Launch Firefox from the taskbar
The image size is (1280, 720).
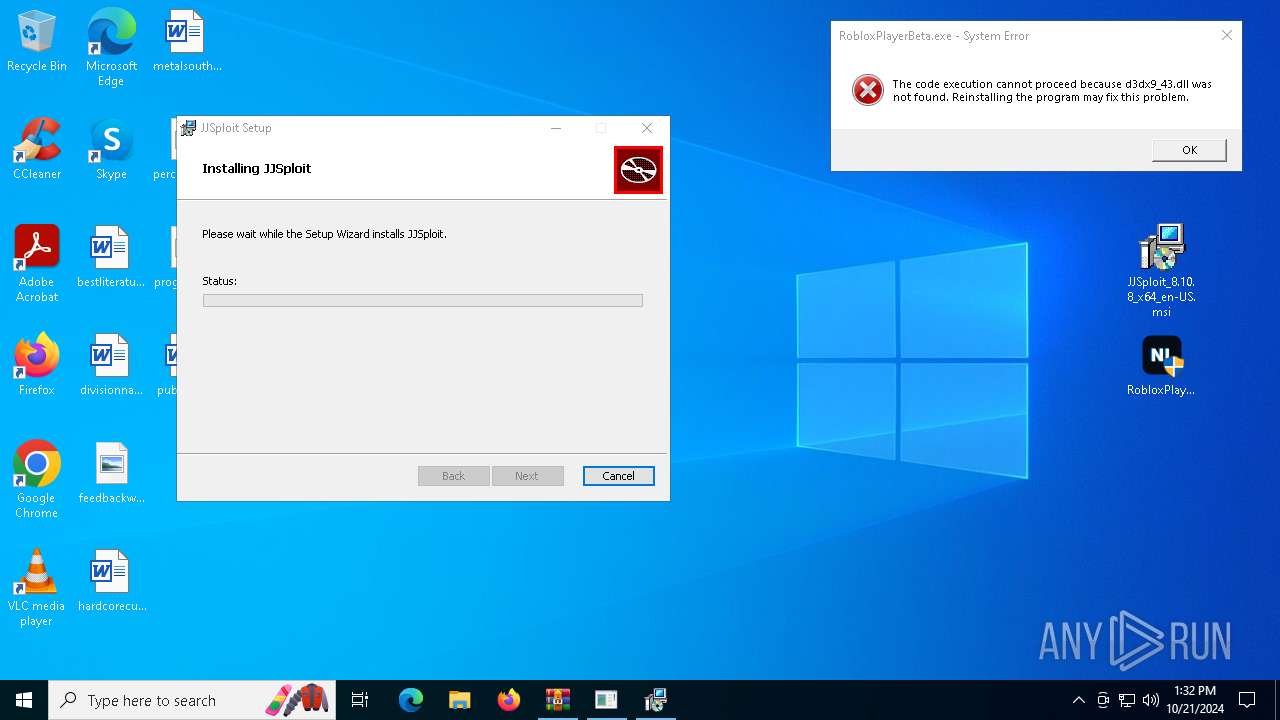tap(509, 700)
